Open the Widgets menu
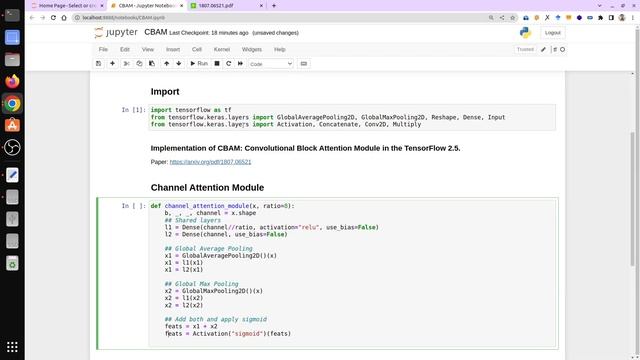Image resolution: width=640 pixels, height=360 pixels. pyautogui.click(x=252, y=49)
